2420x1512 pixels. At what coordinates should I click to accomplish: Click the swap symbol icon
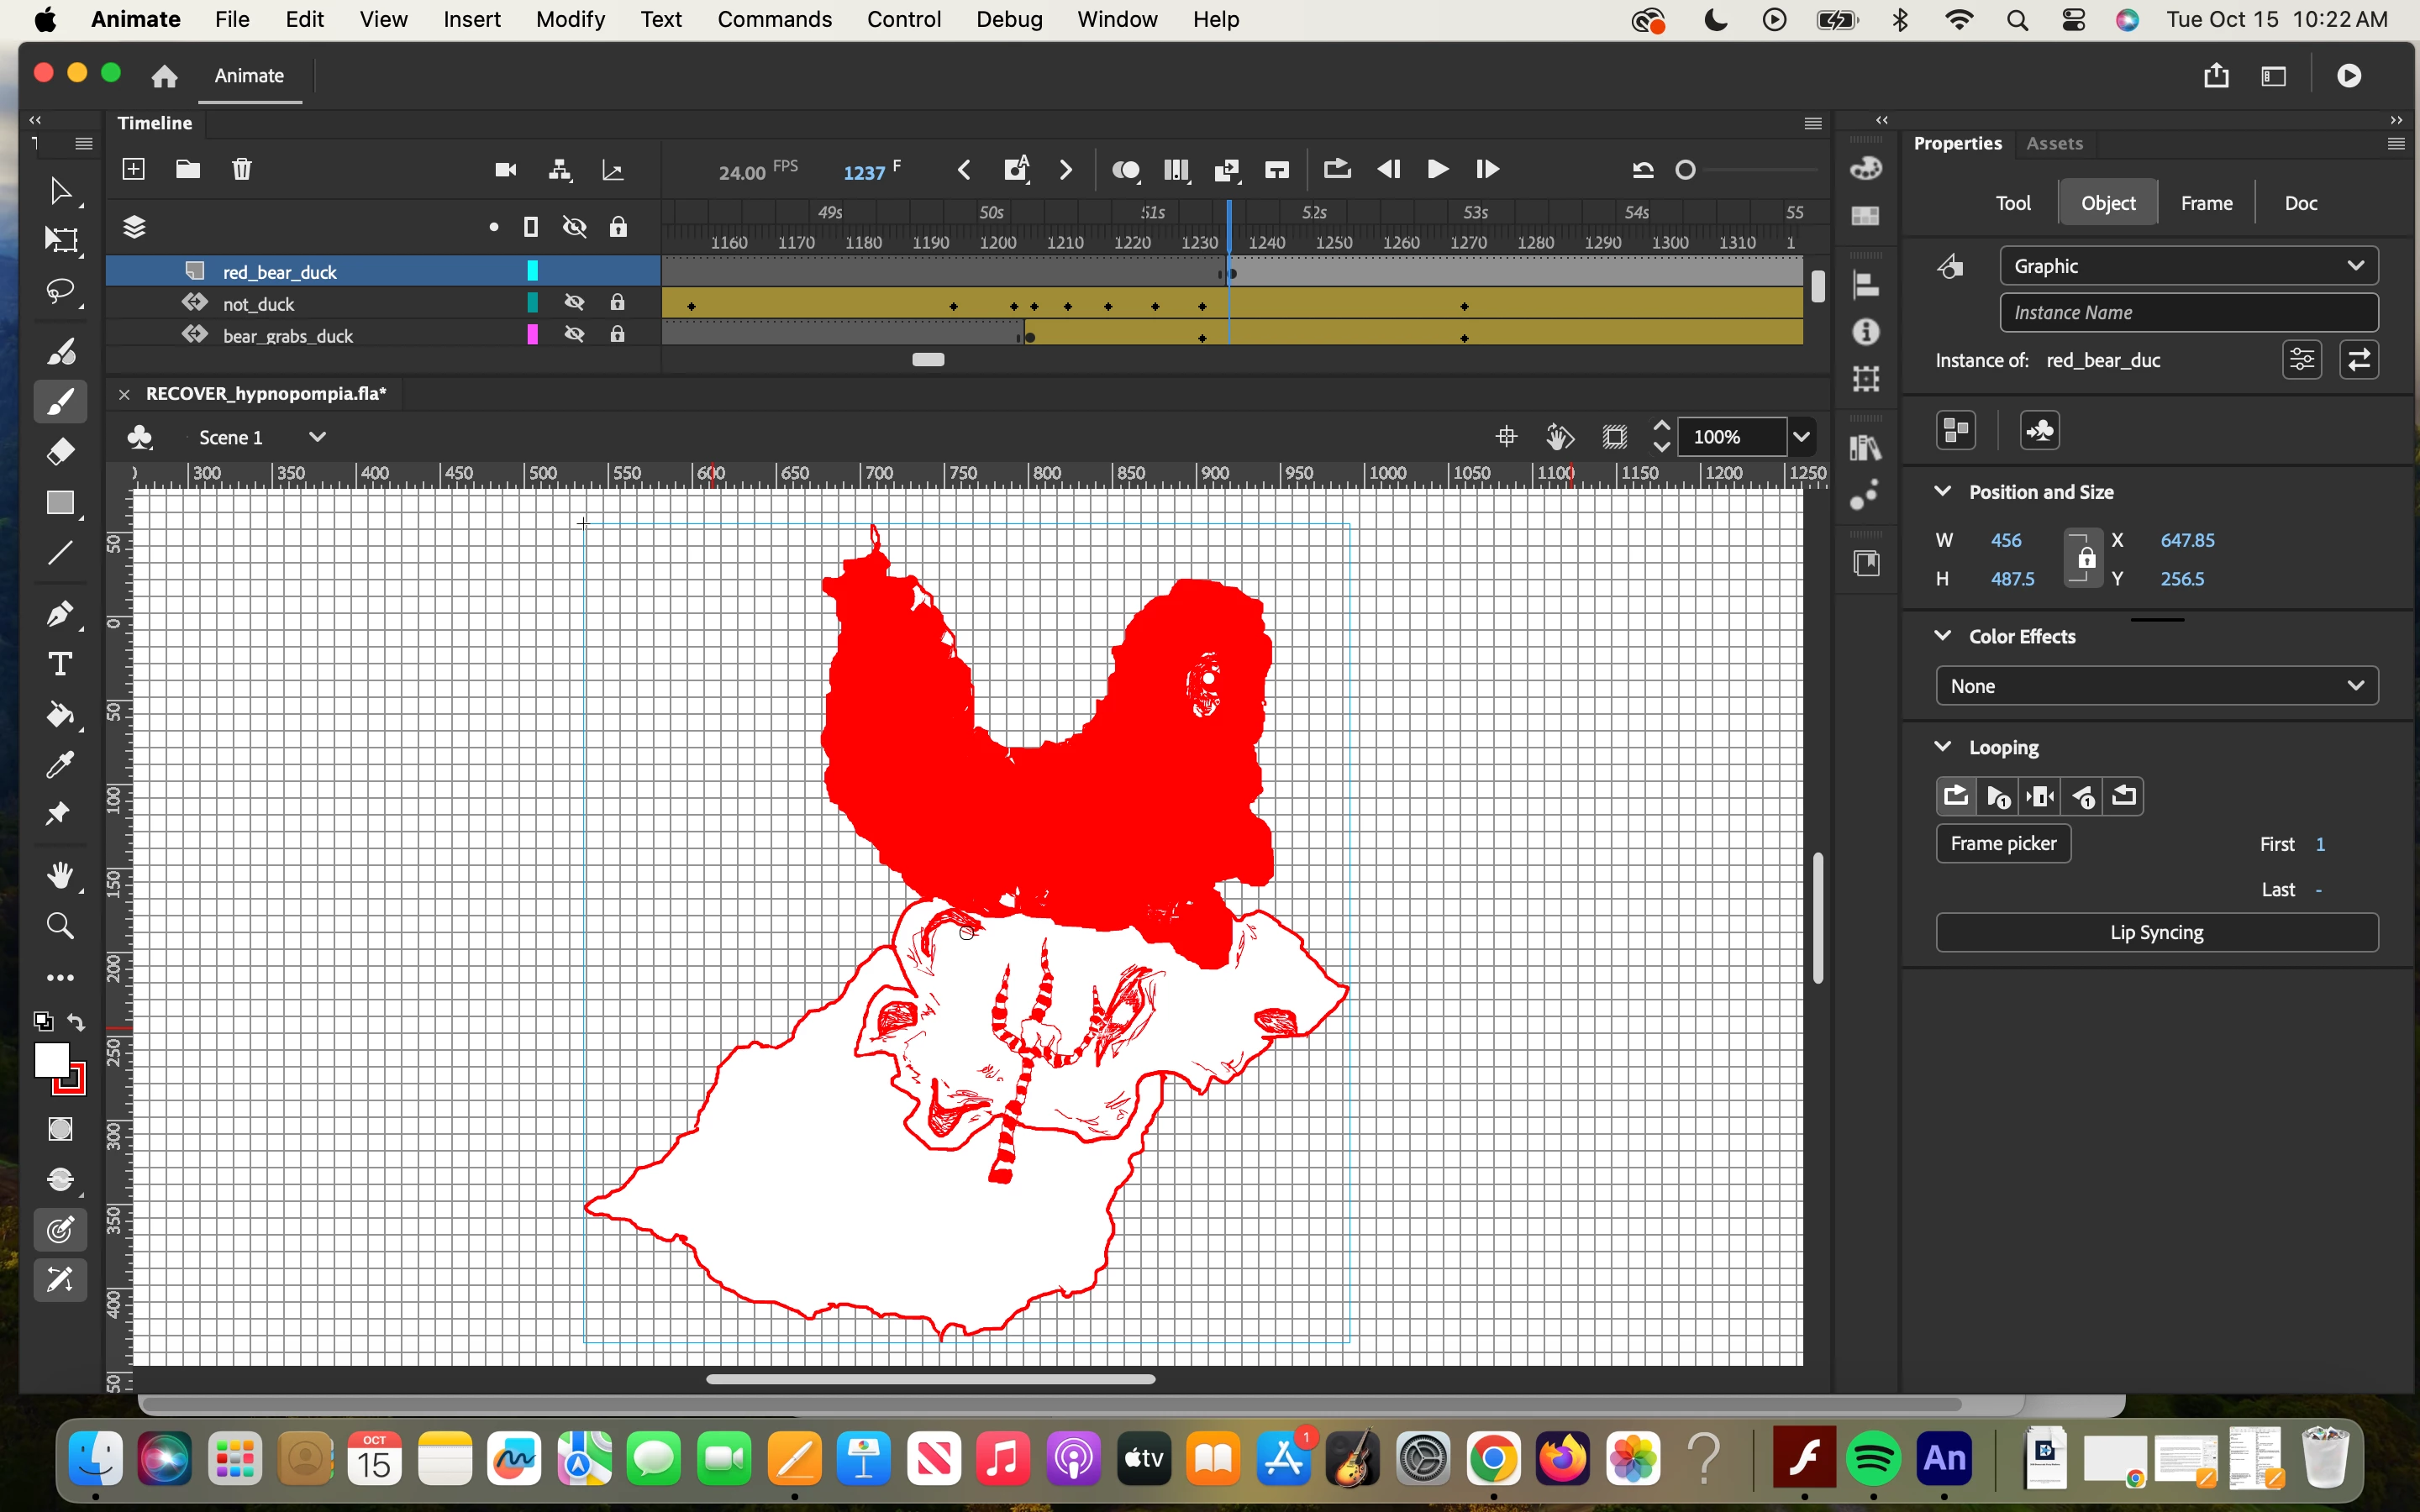[x=2358, y=360]
